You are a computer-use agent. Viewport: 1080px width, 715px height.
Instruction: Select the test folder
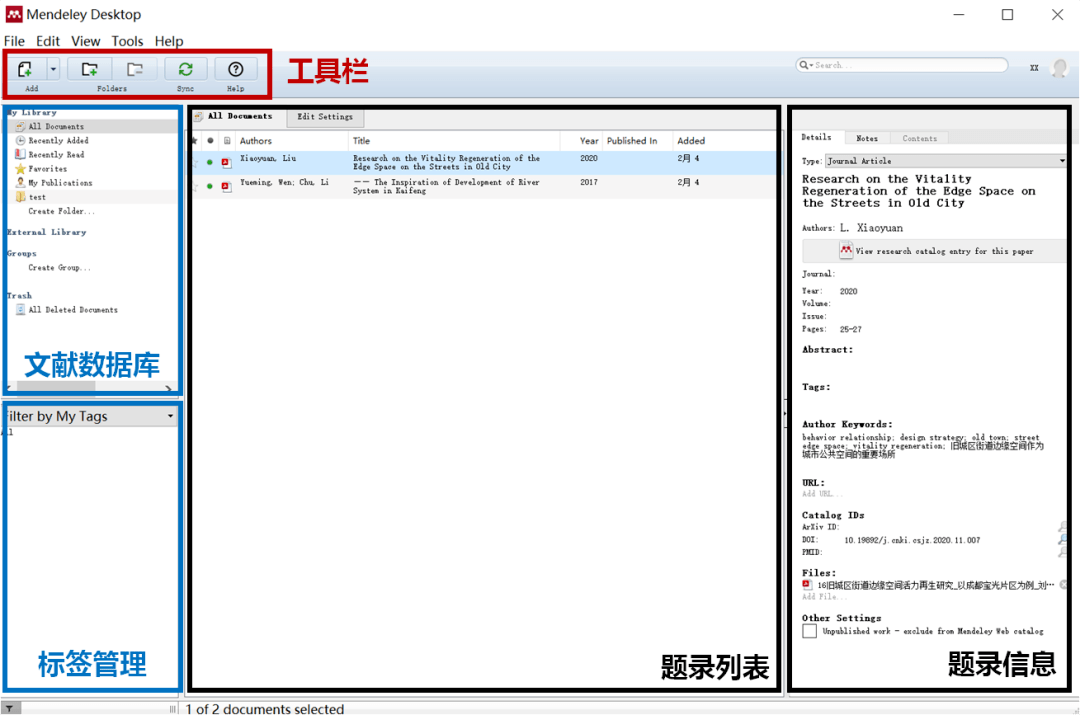click(37, 197)
